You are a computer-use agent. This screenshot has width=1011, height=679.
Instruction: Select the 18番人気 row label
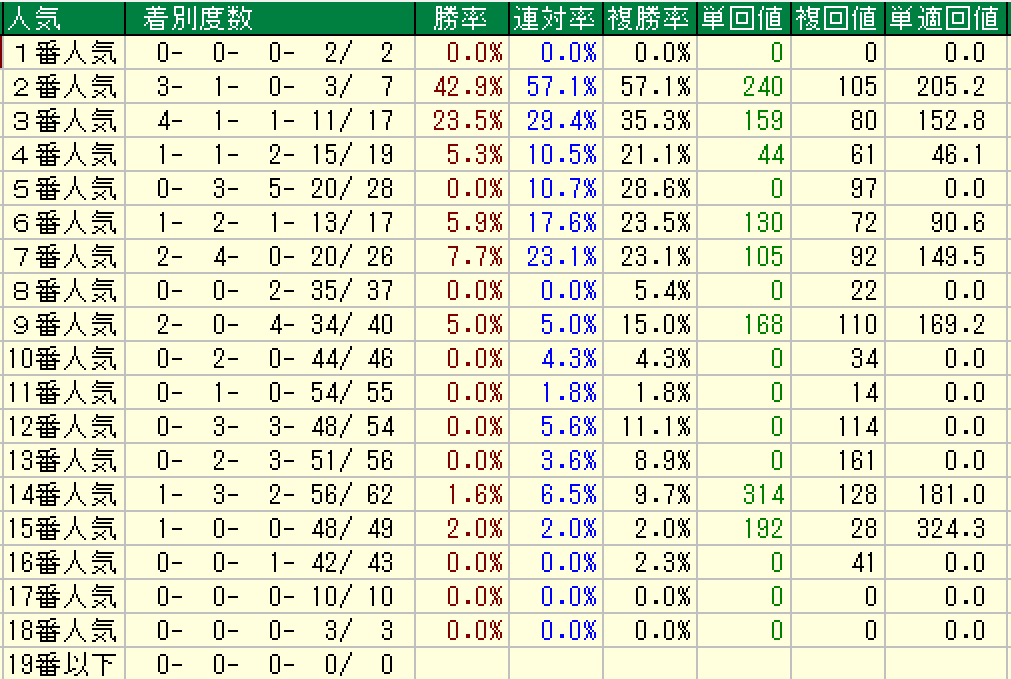pyautogui.click(x=63, y=631)
